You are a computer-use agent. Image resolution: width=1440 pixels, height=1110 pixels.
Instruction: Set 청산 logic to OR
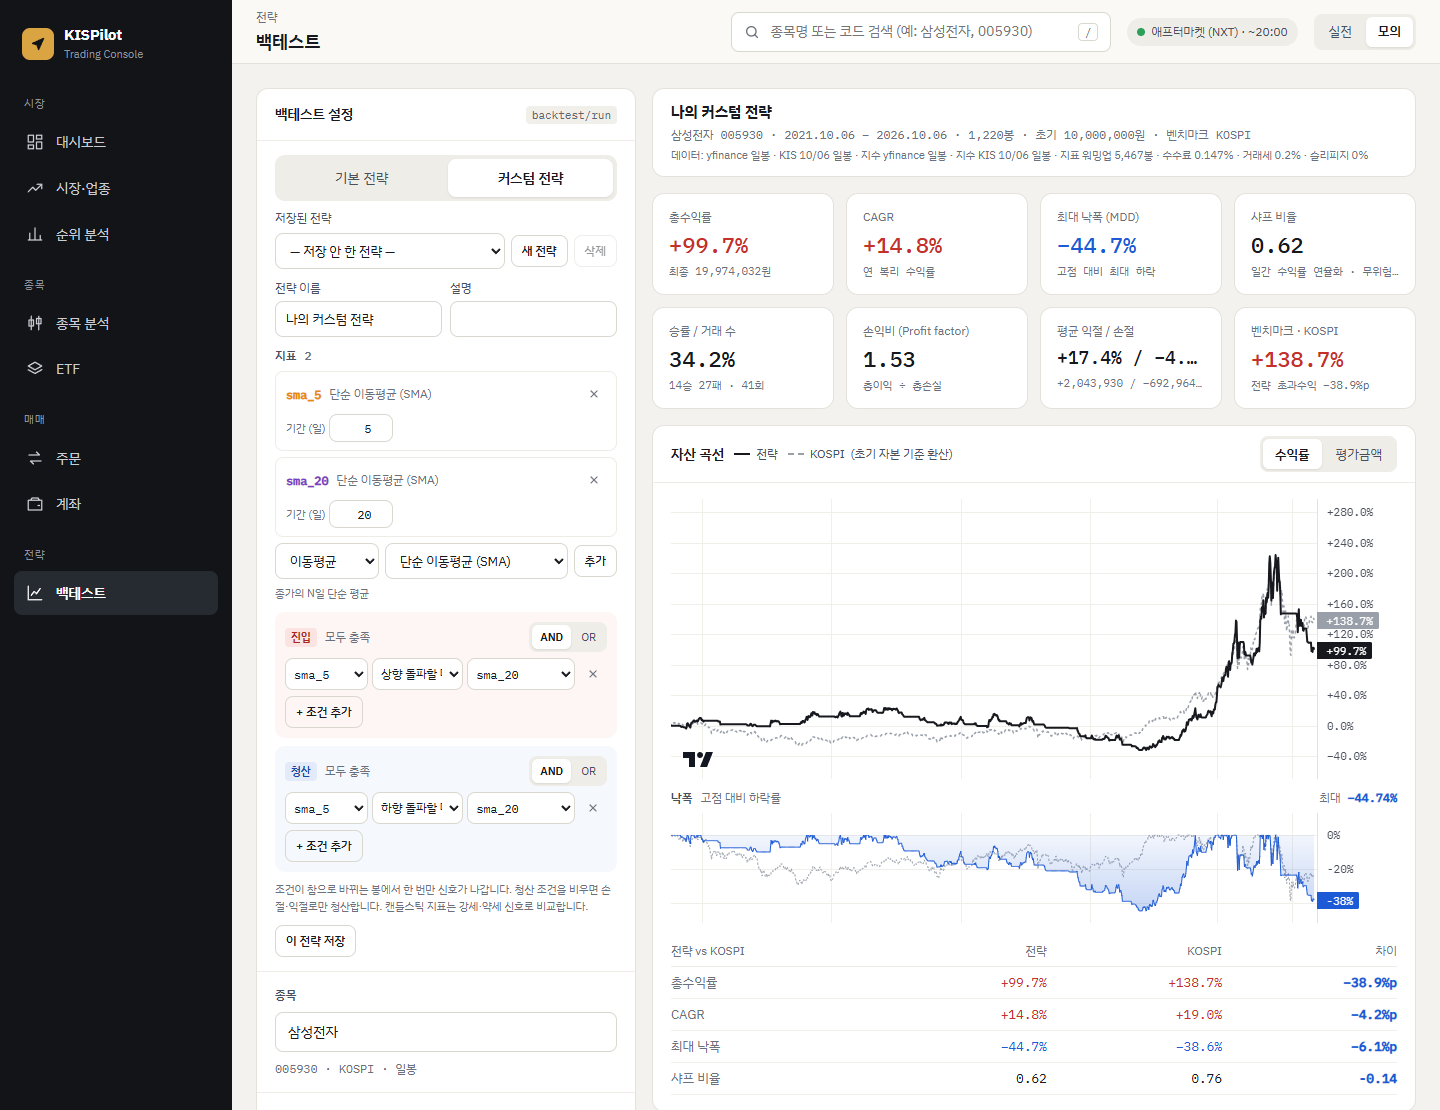click(589, 771)
